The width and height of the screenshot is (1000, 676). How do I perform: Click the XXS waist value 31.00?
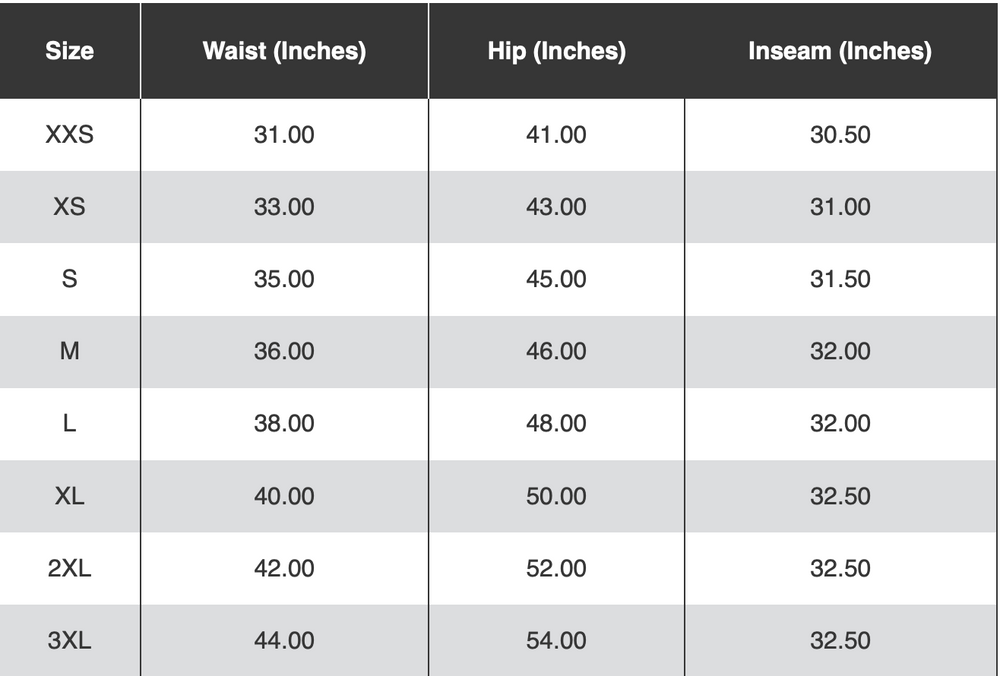pyautogui.click(x=284, y=134)
